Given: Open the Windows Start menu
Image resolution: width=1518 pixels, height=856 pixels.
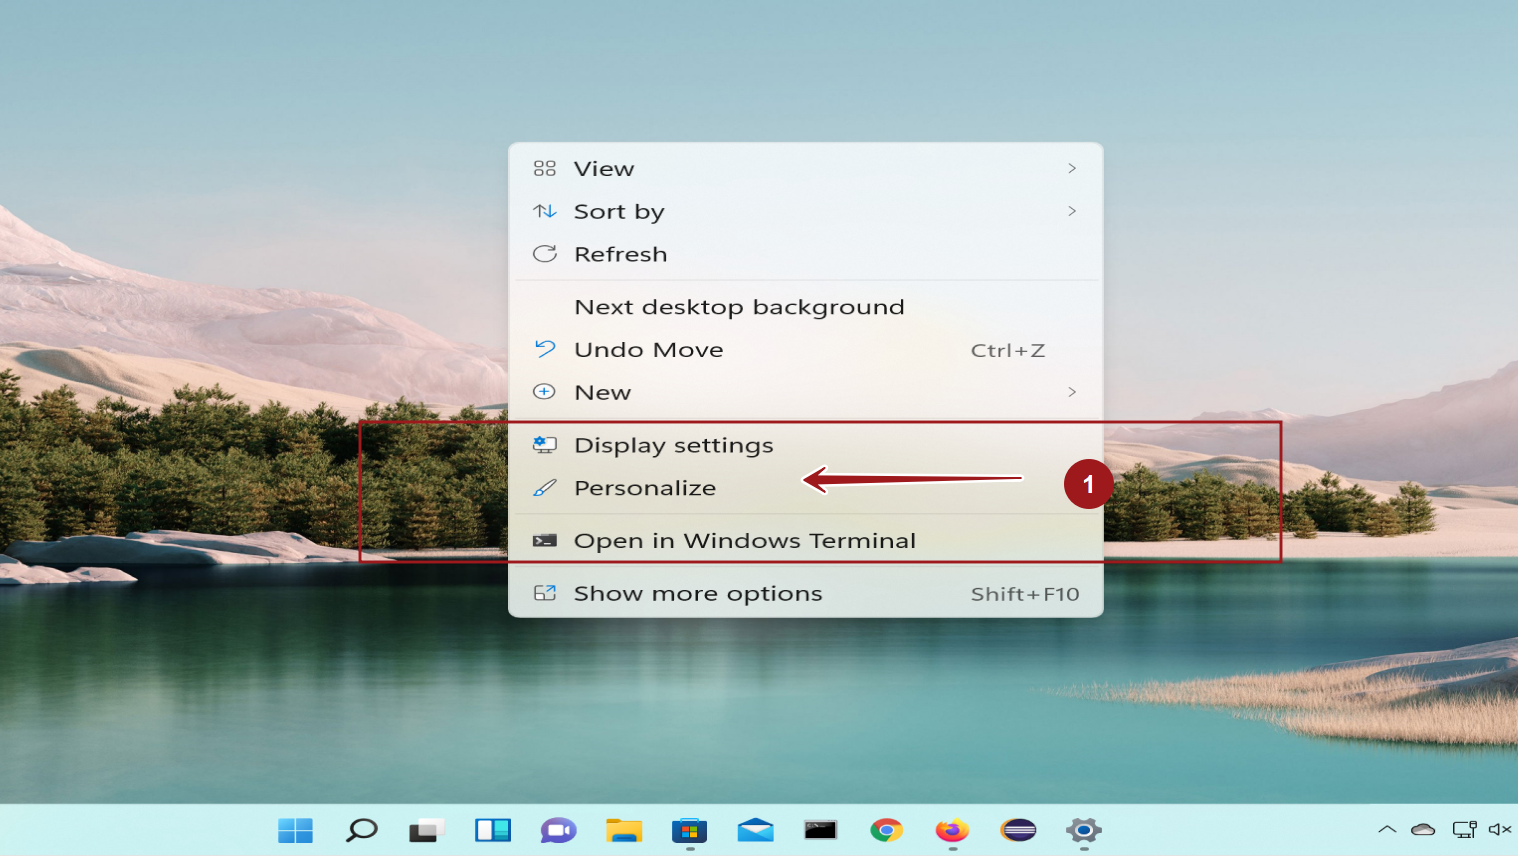Looking at the screenshot, I should (x=295, y=830).
